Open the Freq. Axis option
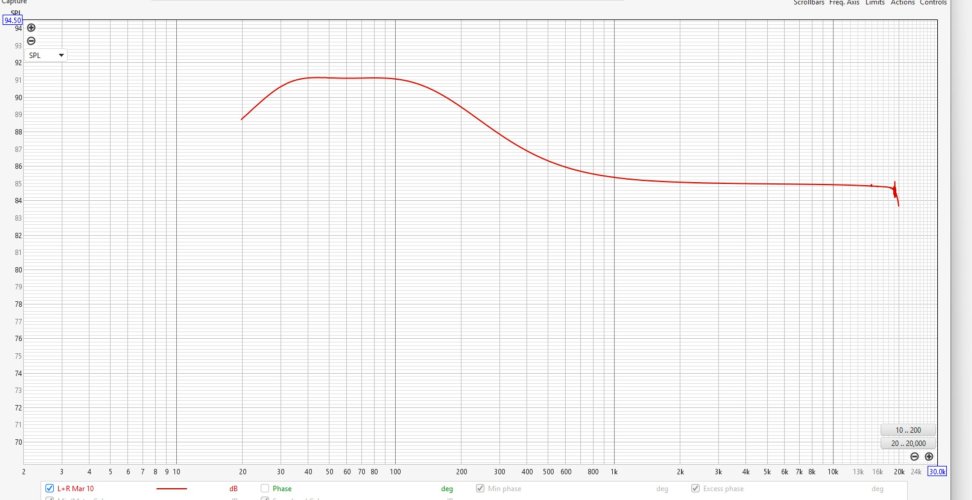The height and width of the screenshot is (500, 972). (x=844, y=2)
